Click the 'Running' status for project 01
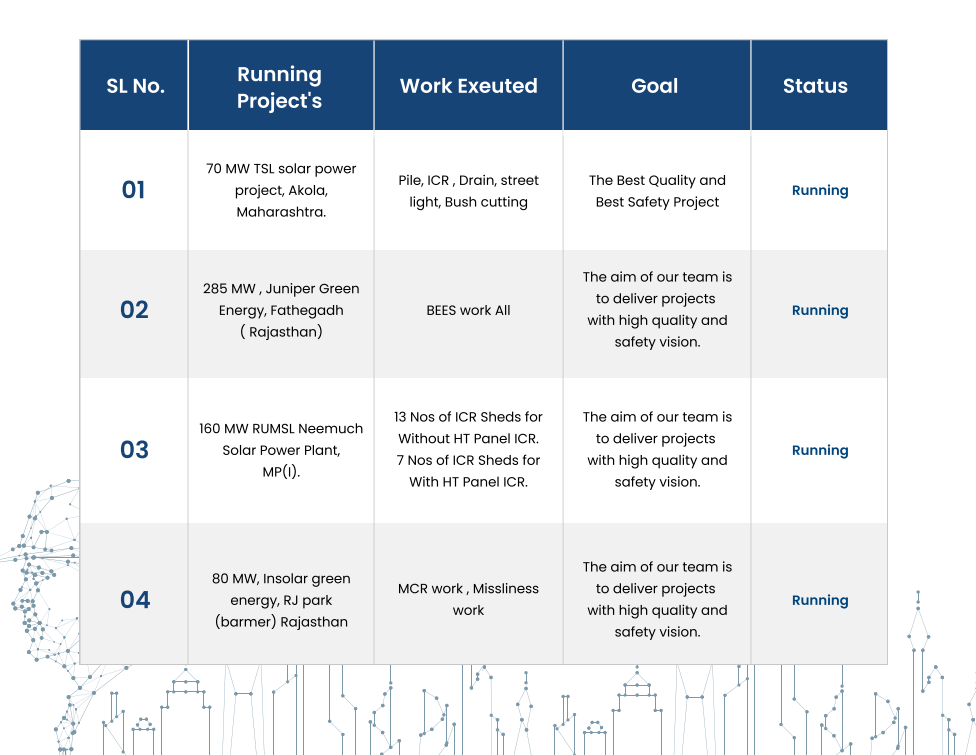The width and height of the screenshot is (976, 755). point(820,190)
